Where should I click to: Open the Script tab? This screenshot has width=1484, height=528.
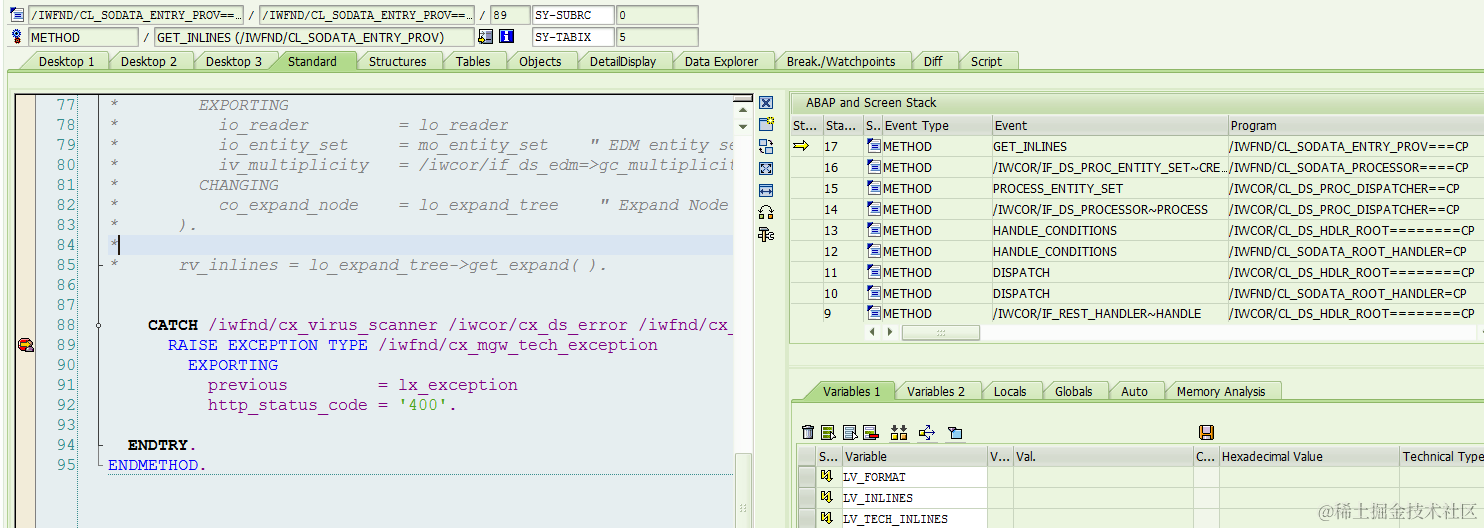pyautogui.click(x=986, y=61)
